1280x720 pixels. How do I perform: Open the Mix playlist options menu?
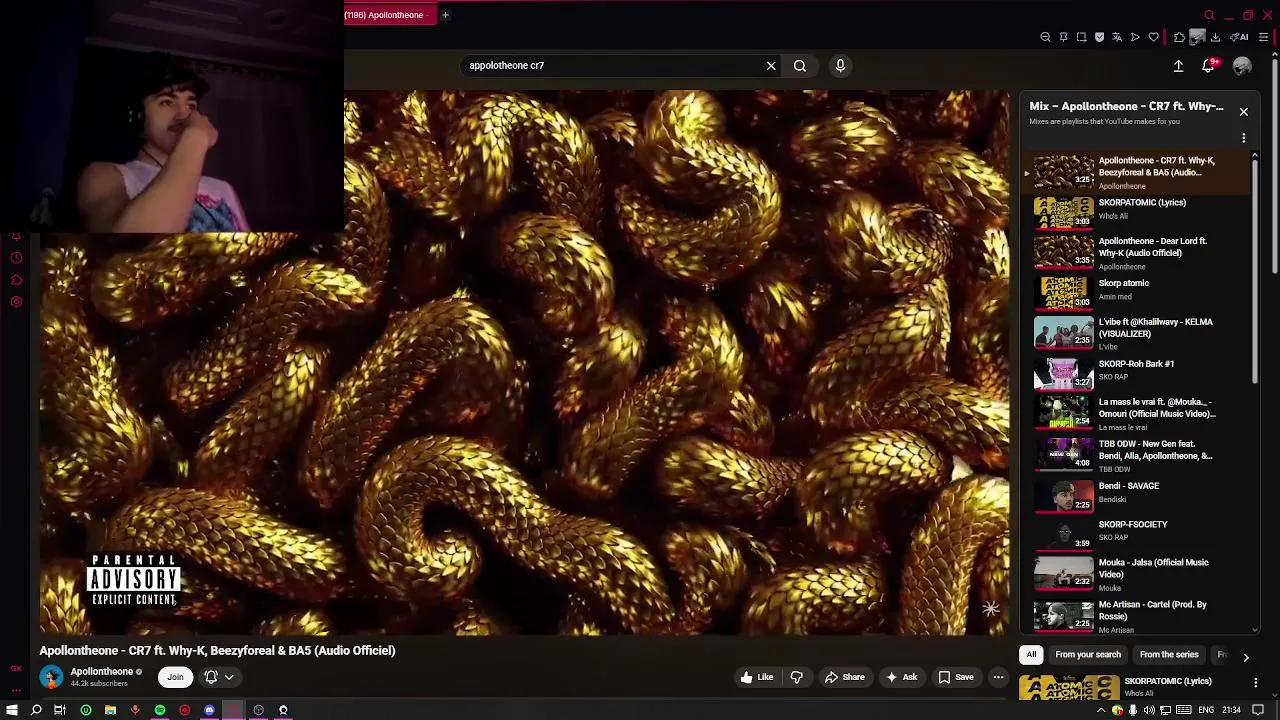click(x=1243, y=138)
